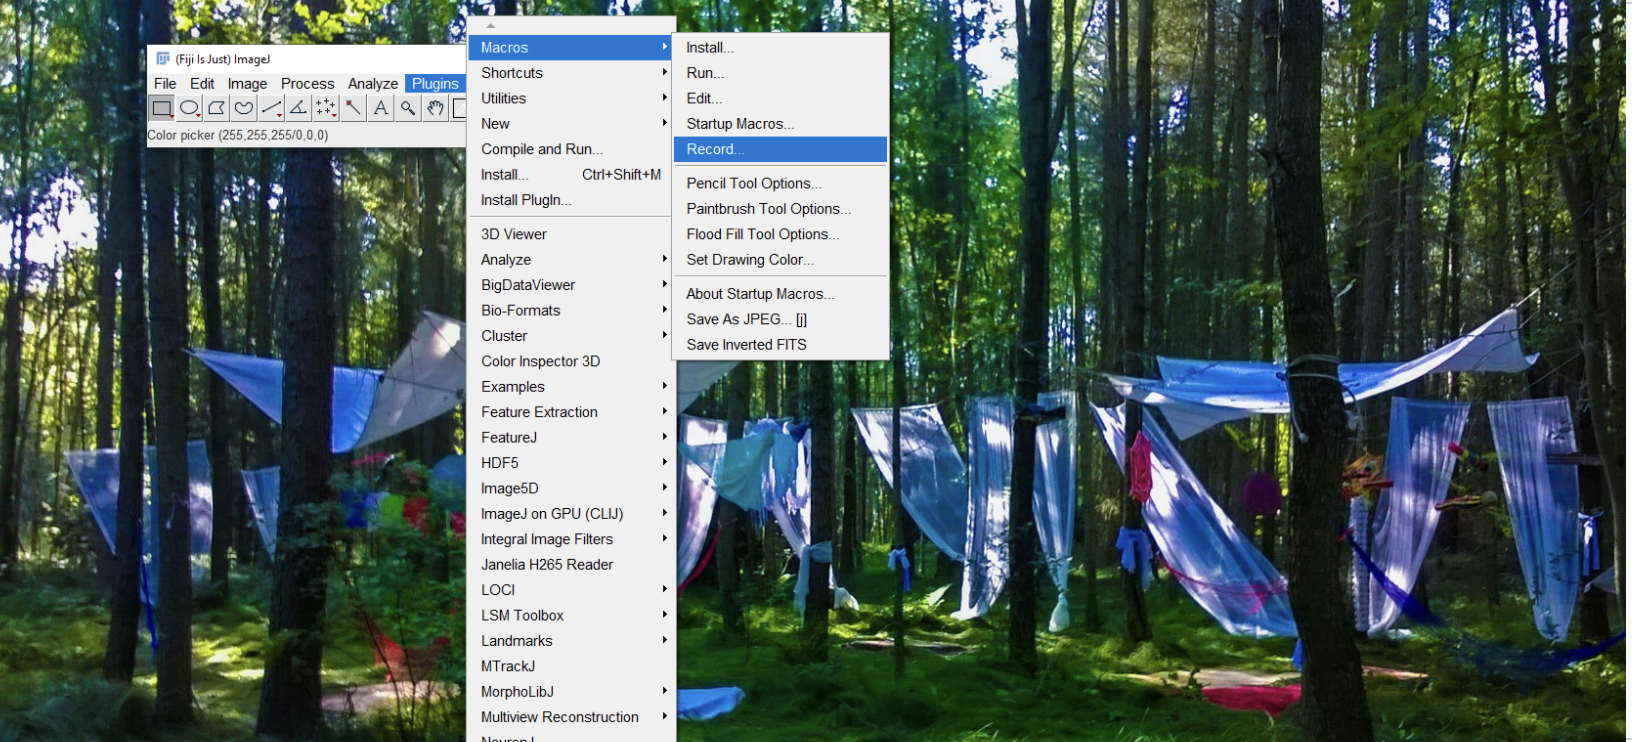Activate the Freehand selection tool
The height and width of the screenshot is (742, 1632).
(x=243, y=108)
